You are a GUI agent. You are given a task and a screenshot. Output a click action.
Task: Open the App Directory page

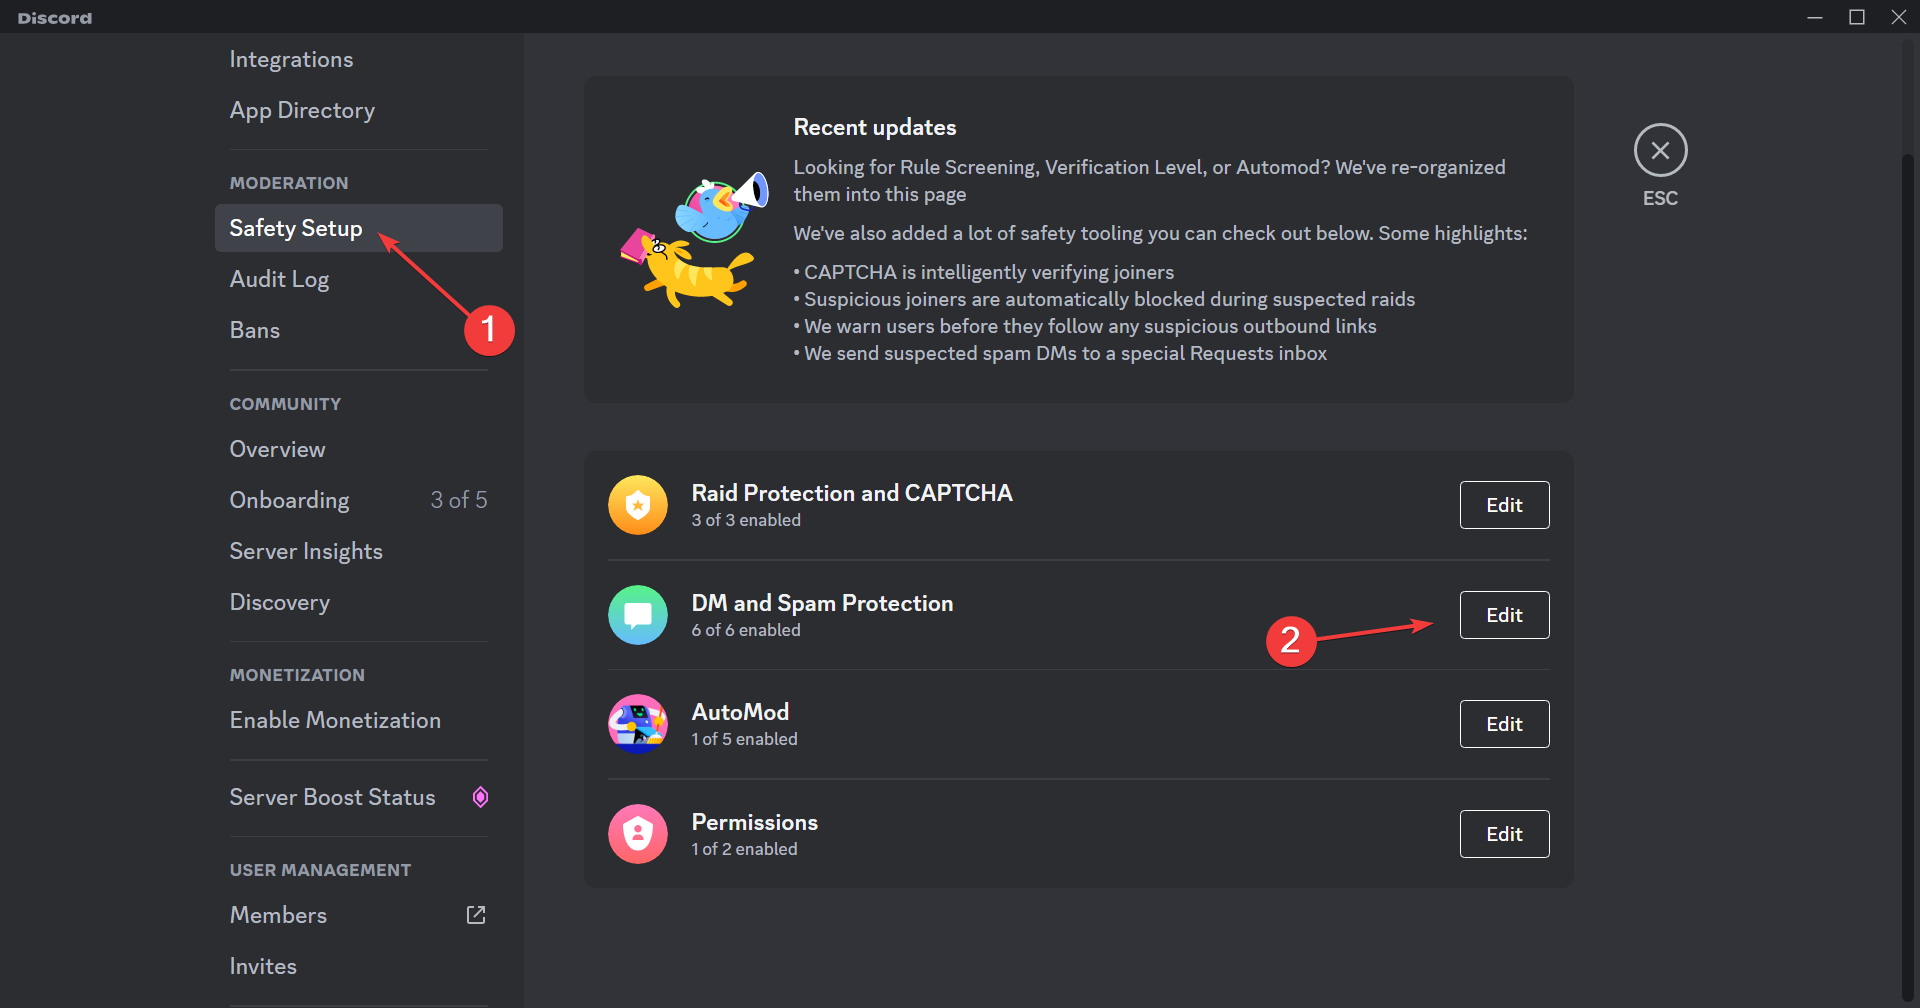tap(302, 111)
